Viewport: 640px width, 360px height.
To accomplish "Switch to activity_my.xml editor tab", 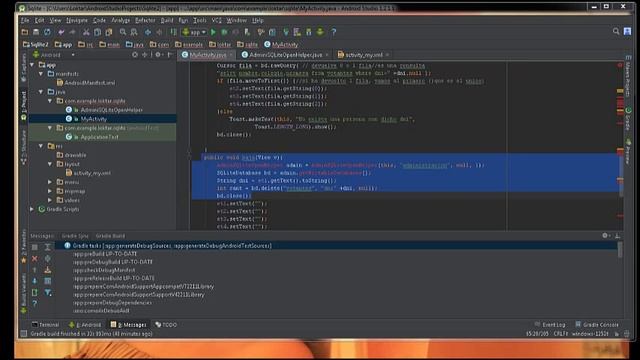I will [x=364, y=55].
